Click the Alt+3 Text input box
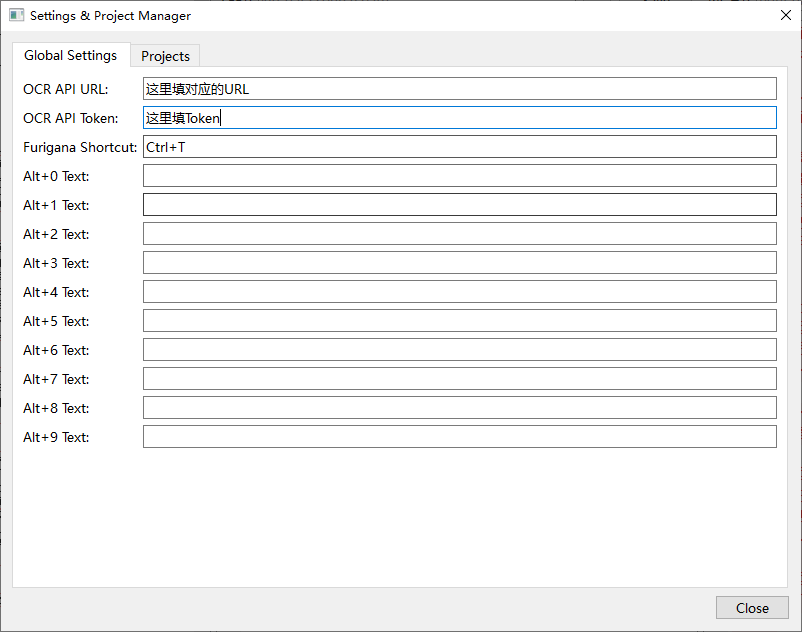 coord(460,263)
